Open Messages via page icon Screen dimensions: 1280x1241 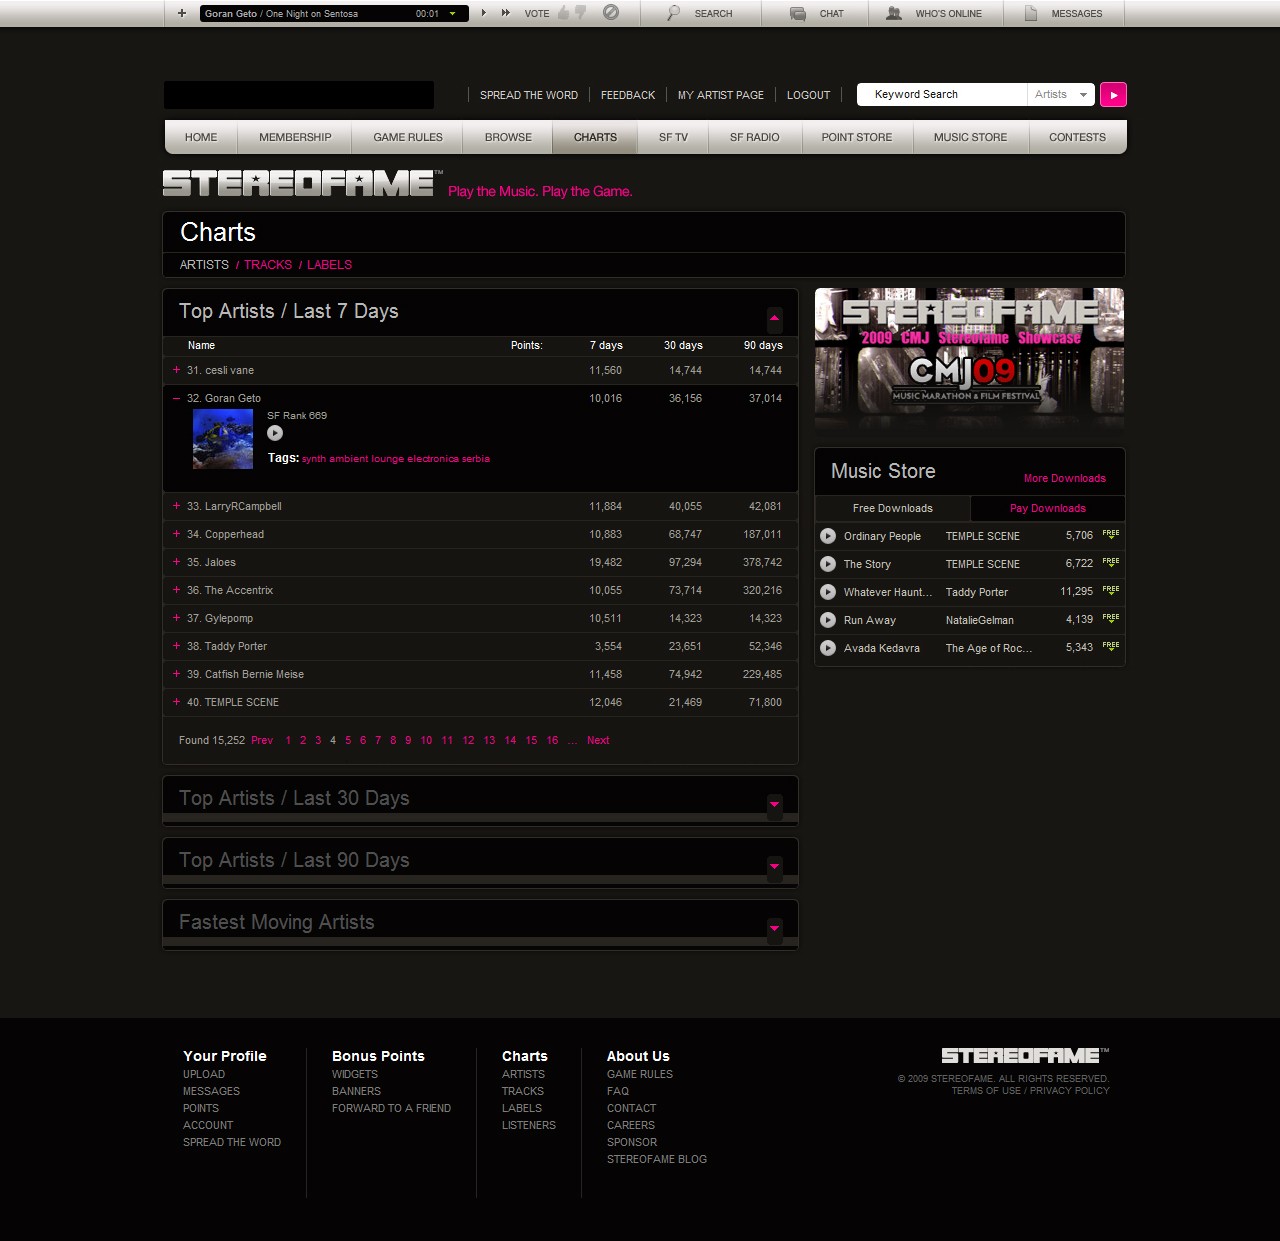click(x=1031, y=13)
